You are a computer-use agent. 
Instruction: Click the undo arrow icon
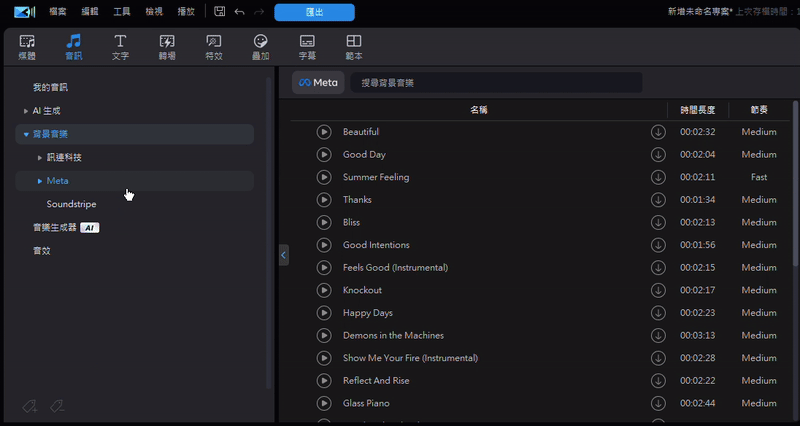click(x=239, y=12)
